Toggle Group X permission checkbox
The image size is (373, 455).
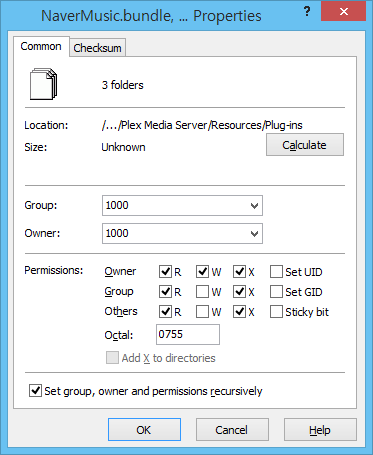click(239, 292)
